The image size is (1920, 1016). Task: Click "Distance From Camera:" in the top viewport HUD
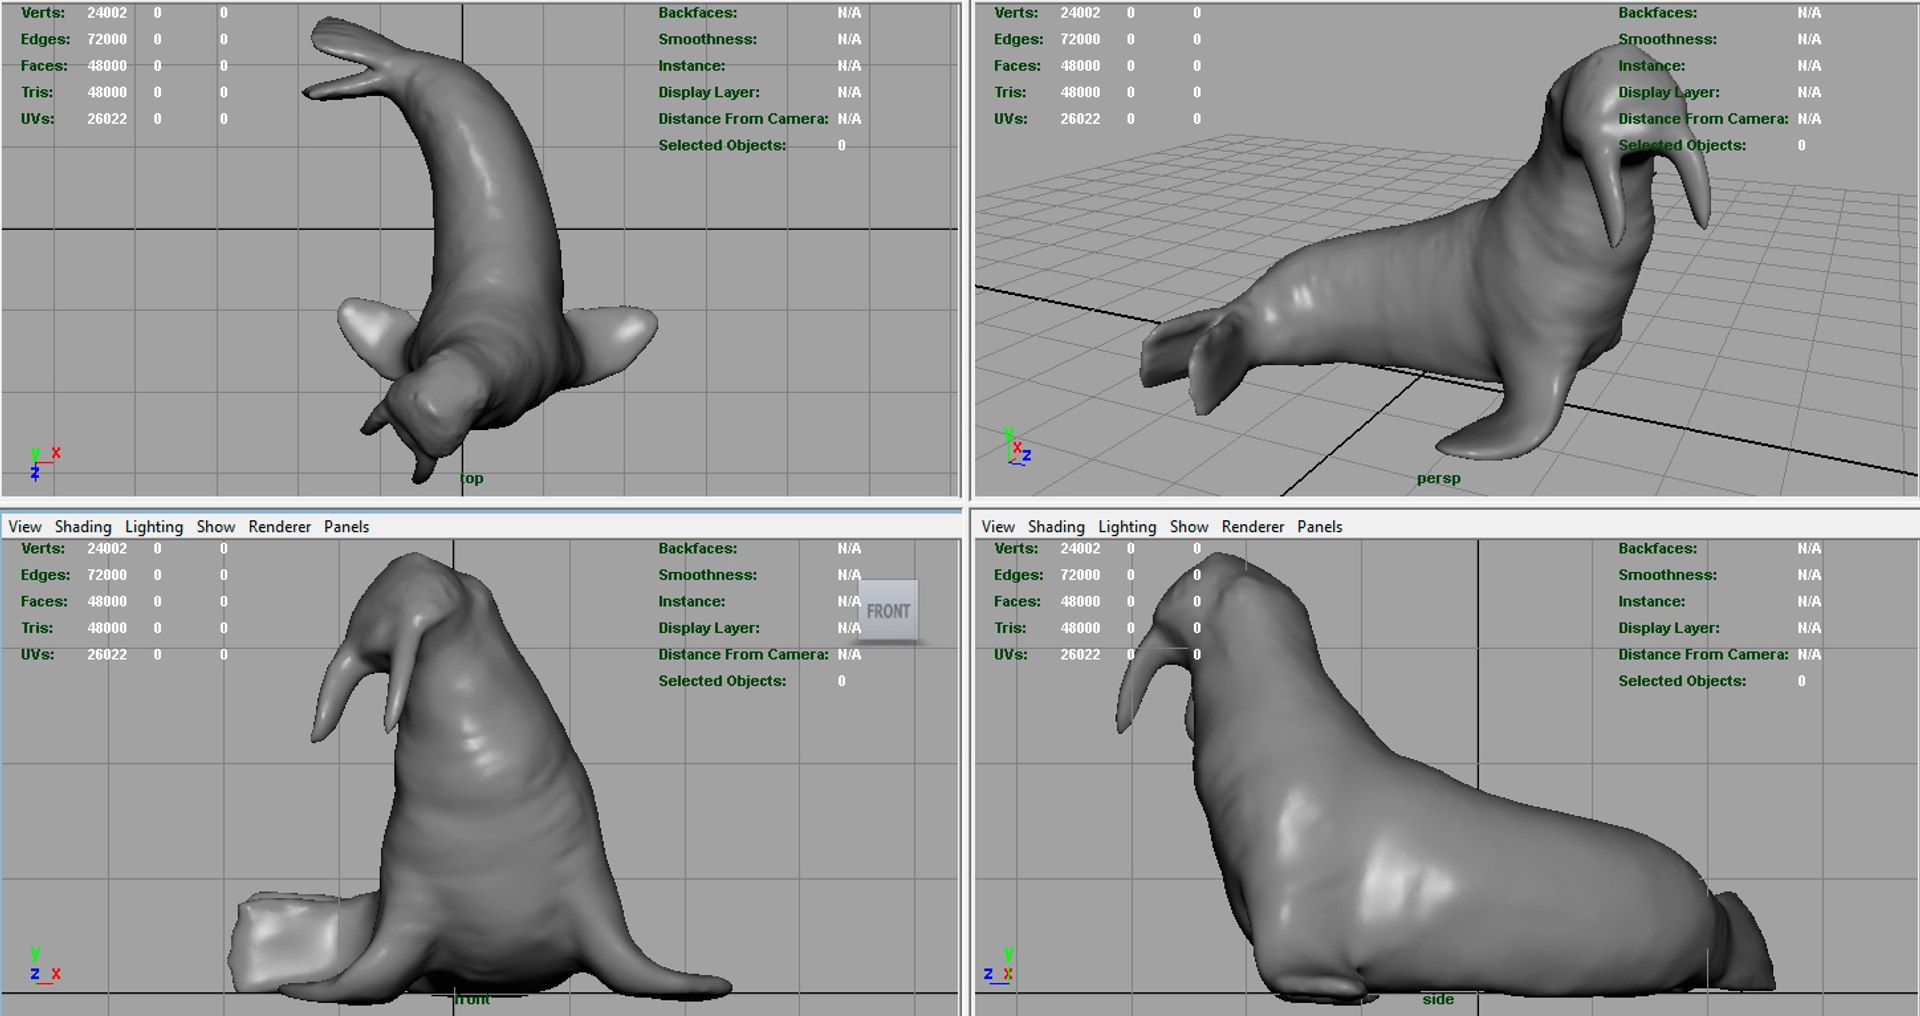pos(743,118)
